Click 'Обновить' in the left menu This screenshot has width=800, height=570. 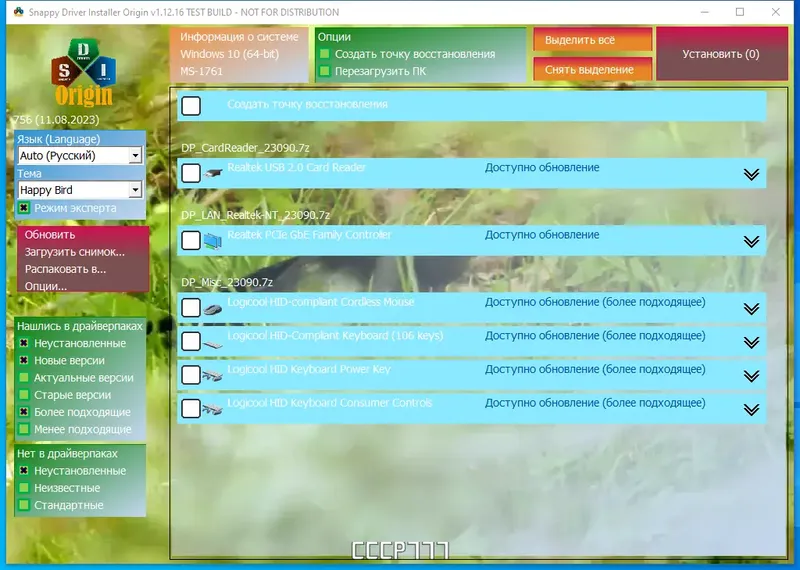tap(50, 235)
